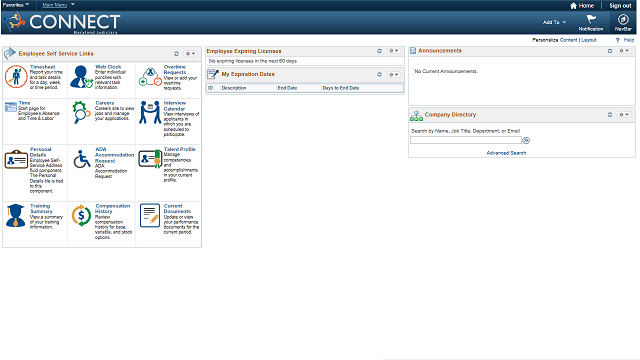Screen dimensions: 640x360
Task: Click the Description column header
Action: click(x=234, y=88)
